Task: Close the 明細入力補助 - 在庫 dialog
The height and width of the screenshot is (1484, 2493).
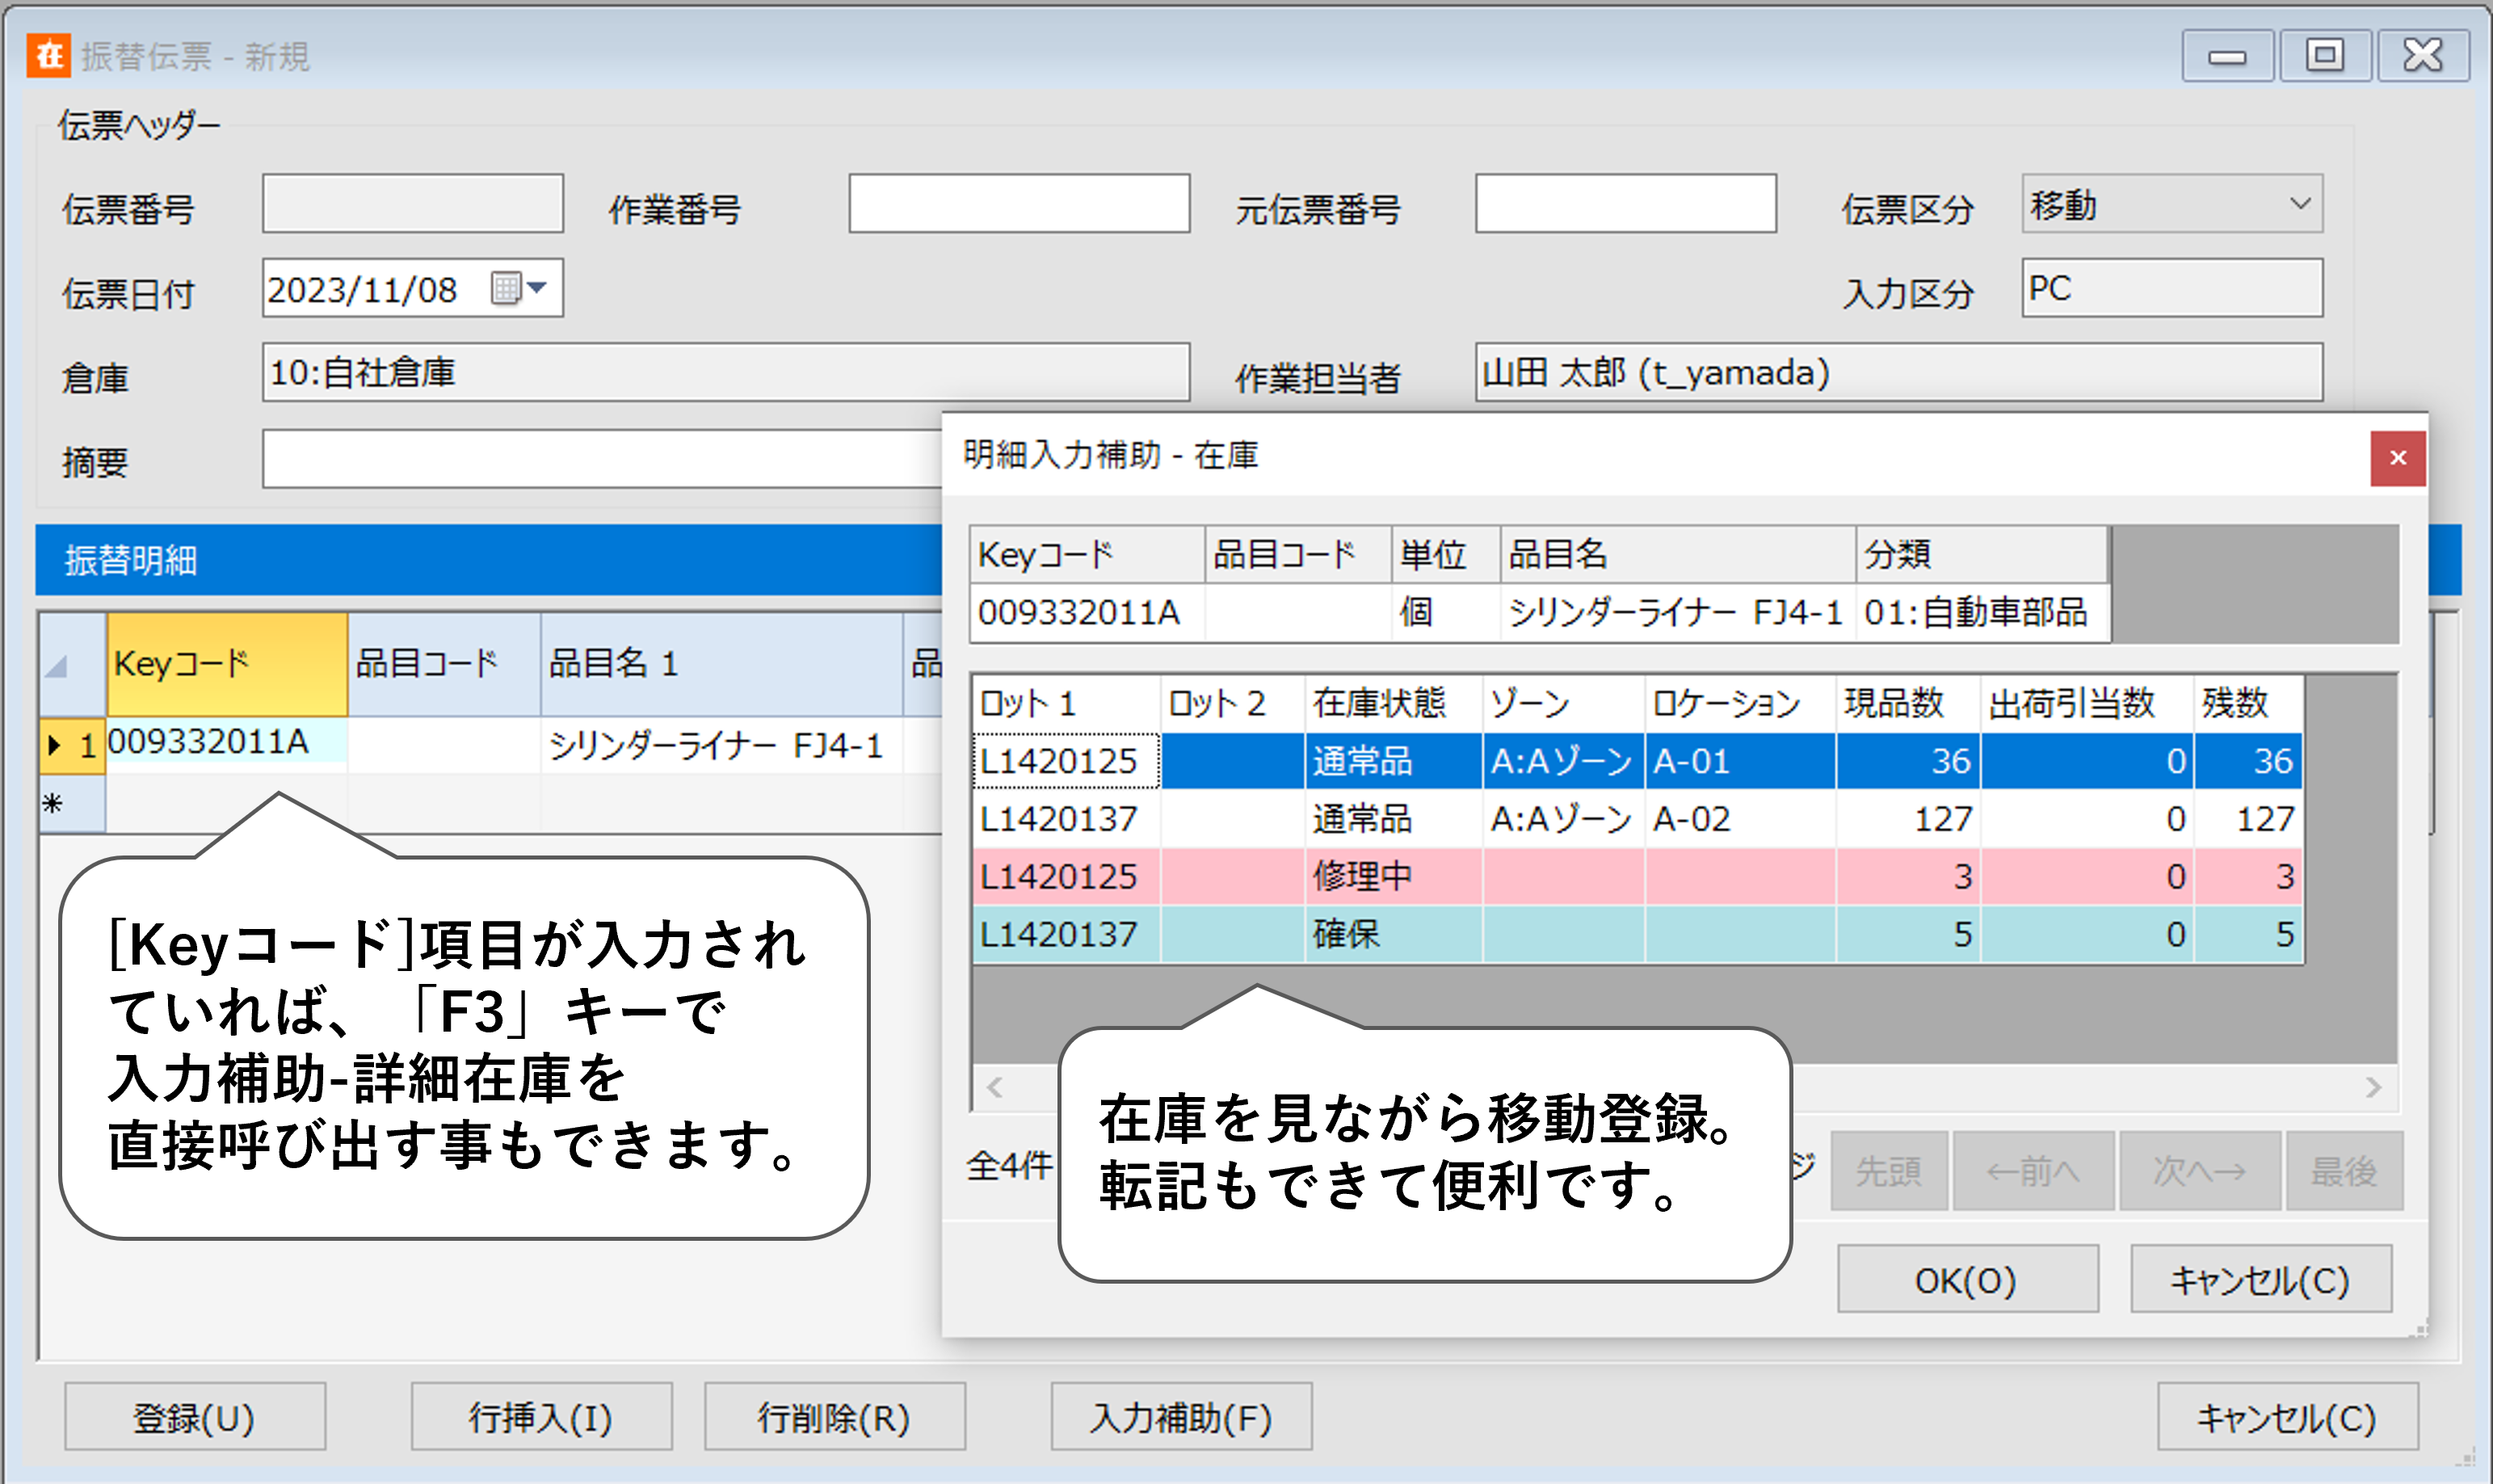Action: (x=2397, y=458)
